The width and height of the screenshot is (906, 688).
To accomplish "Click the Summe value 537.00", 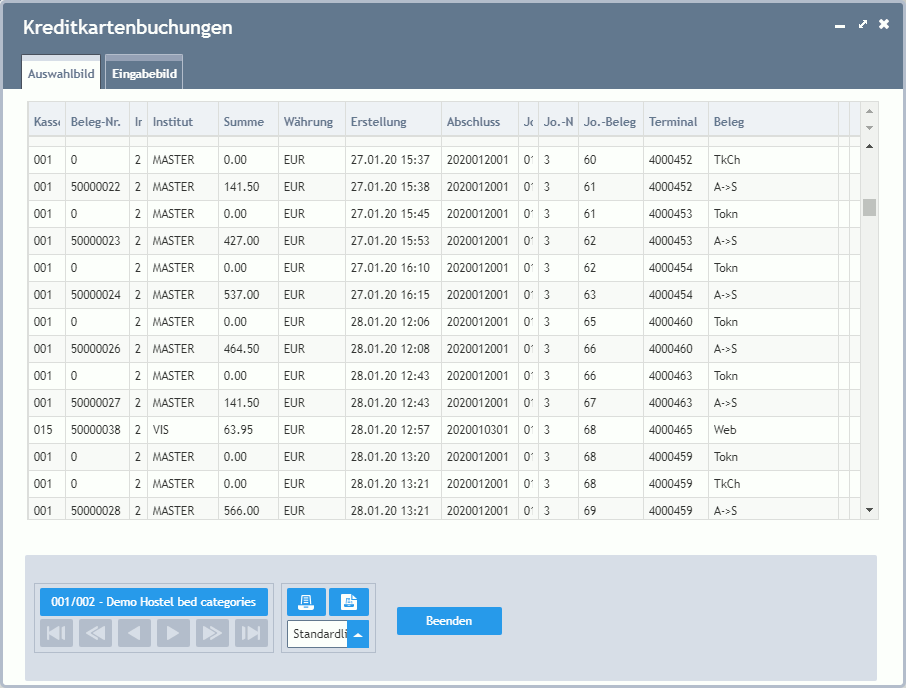I will pos(242,295).
